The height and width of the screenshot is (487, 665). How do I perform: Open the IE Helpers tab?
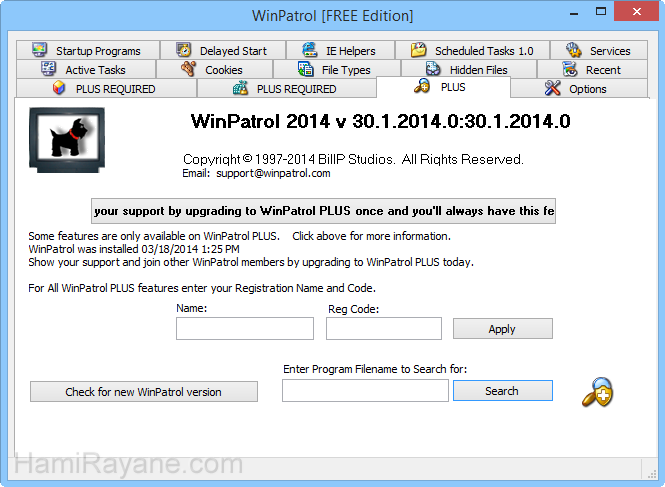coord(341,50)
